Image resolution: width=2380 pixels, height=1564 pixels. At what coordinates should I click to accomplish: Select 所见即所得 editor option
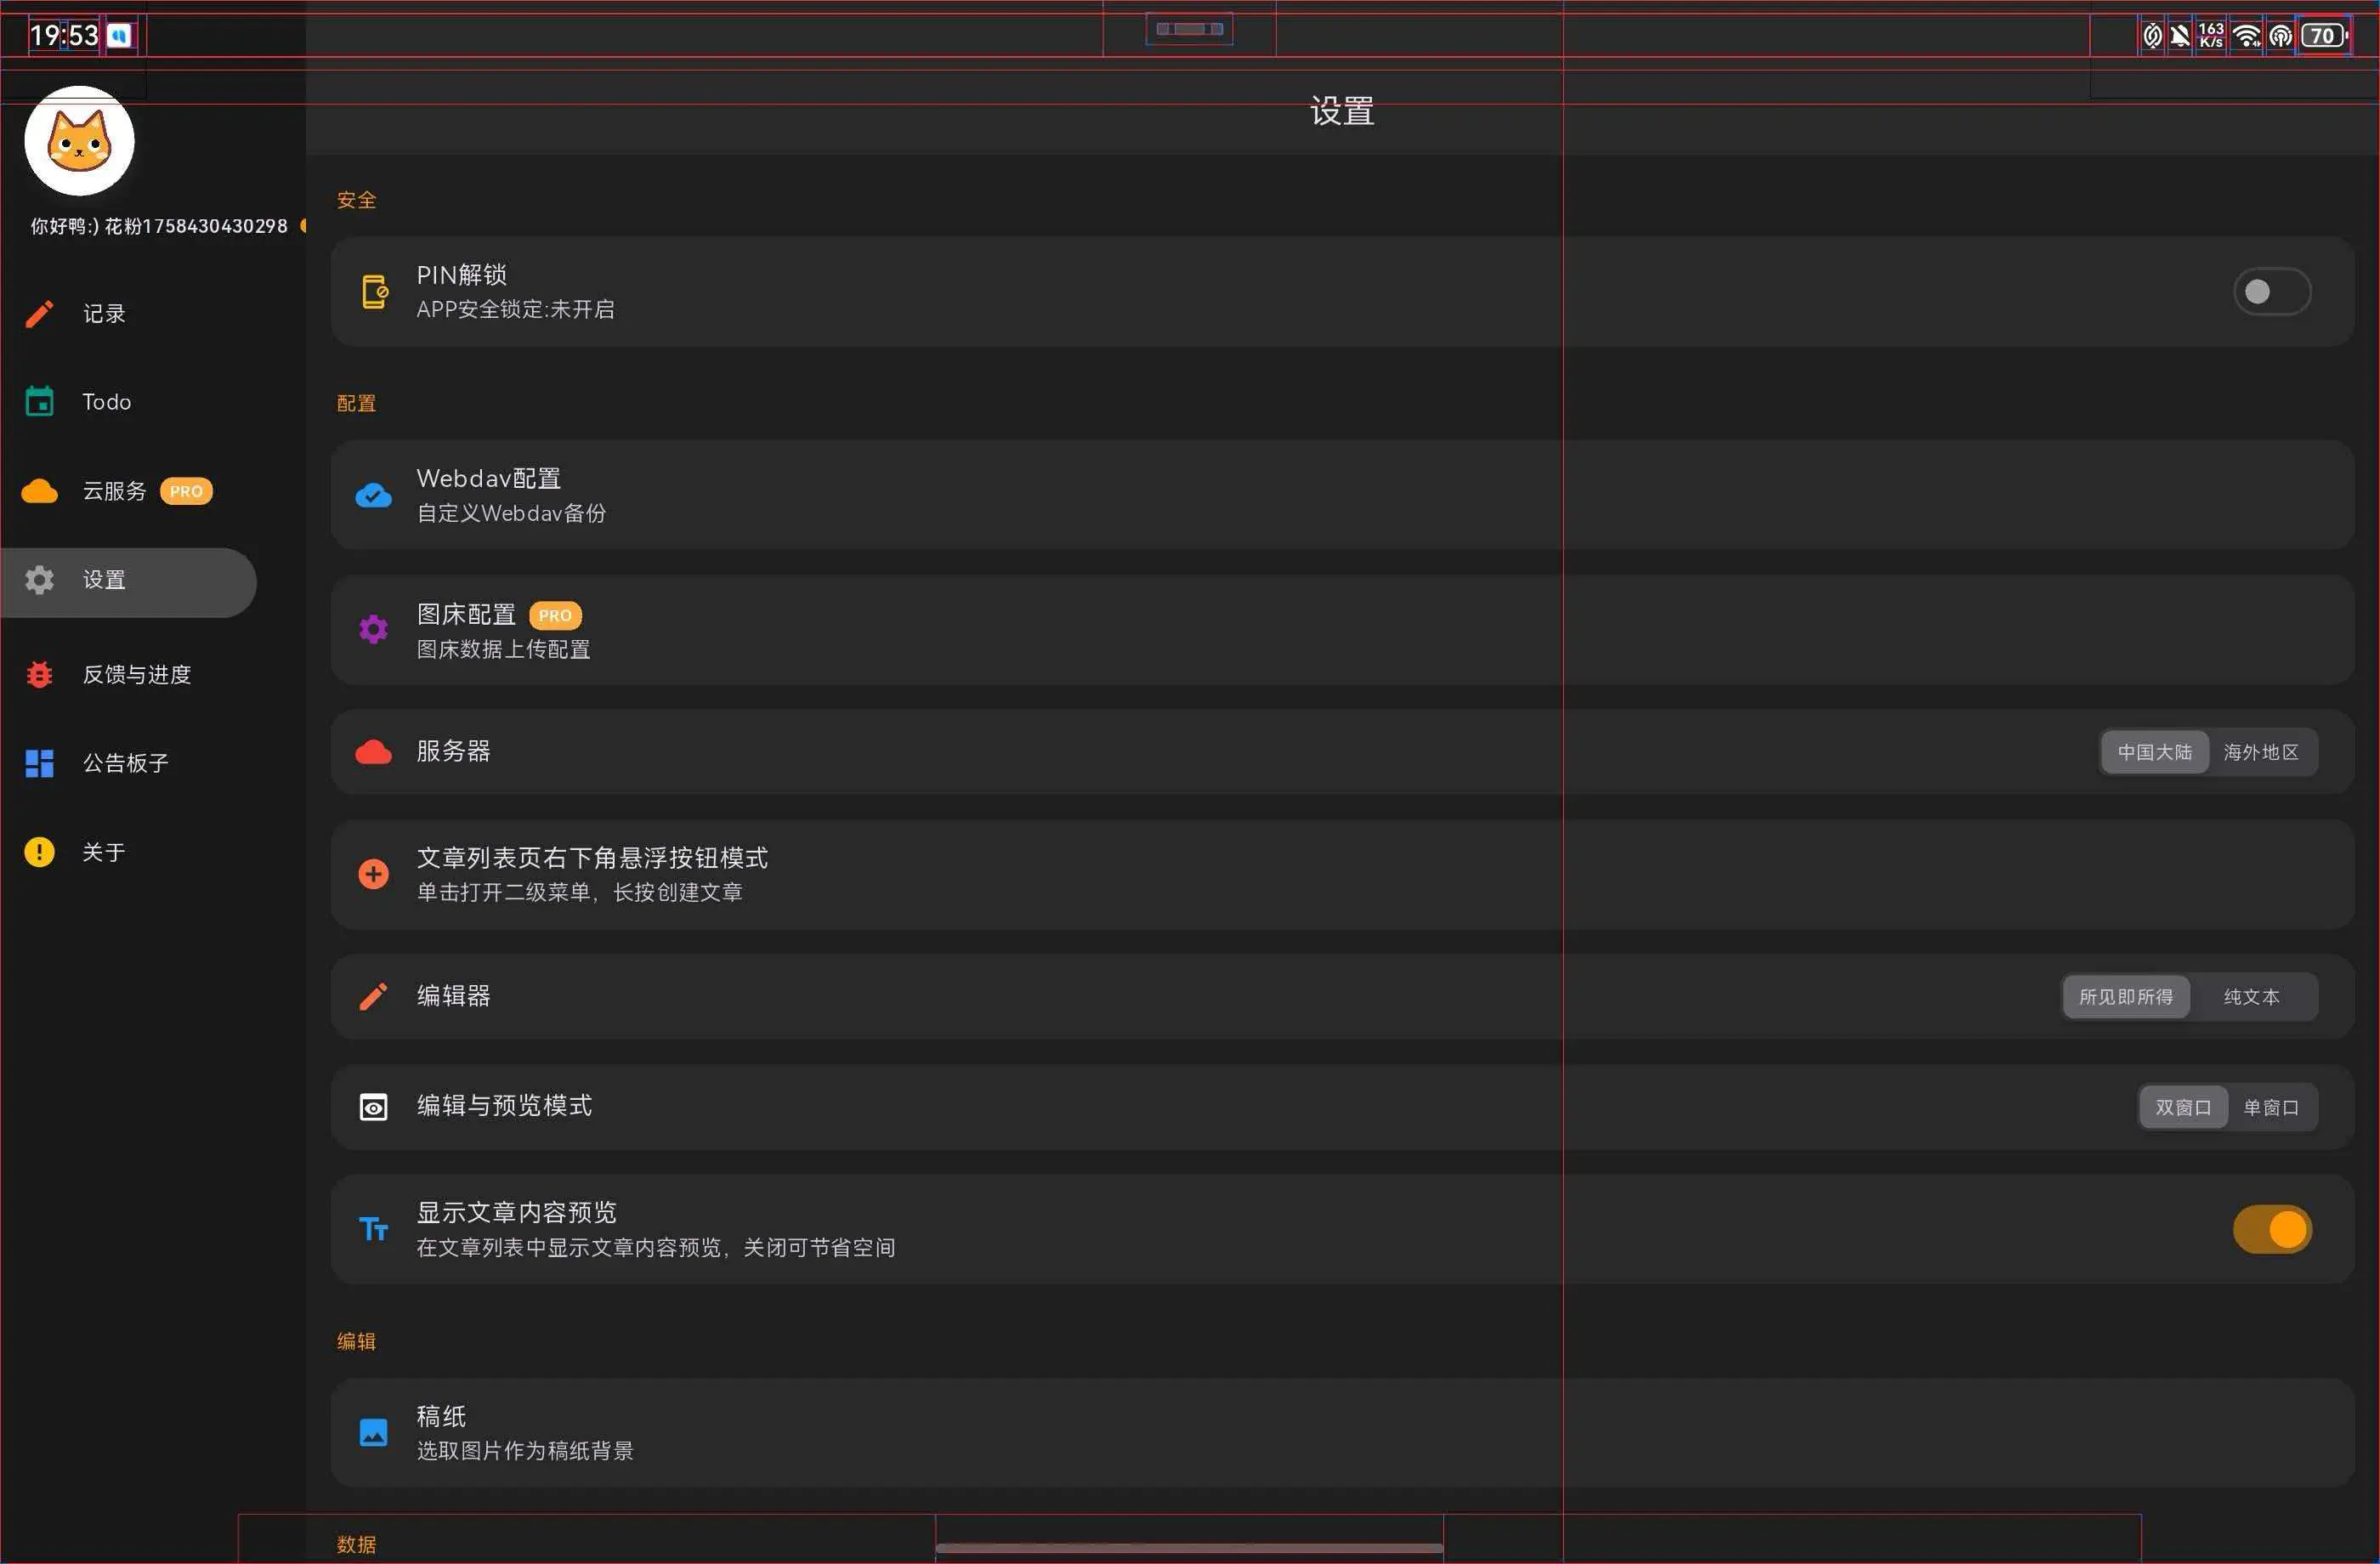tap(2125, 997)
